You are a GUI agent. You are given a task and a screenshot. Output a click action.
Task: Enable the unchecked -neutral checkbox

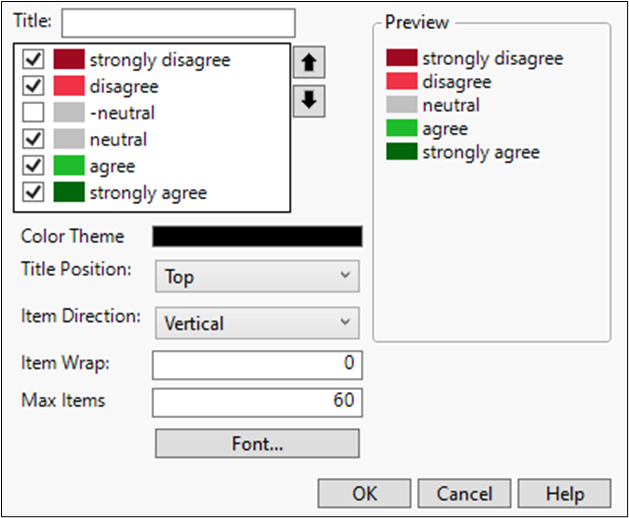(x=33, y=113)
